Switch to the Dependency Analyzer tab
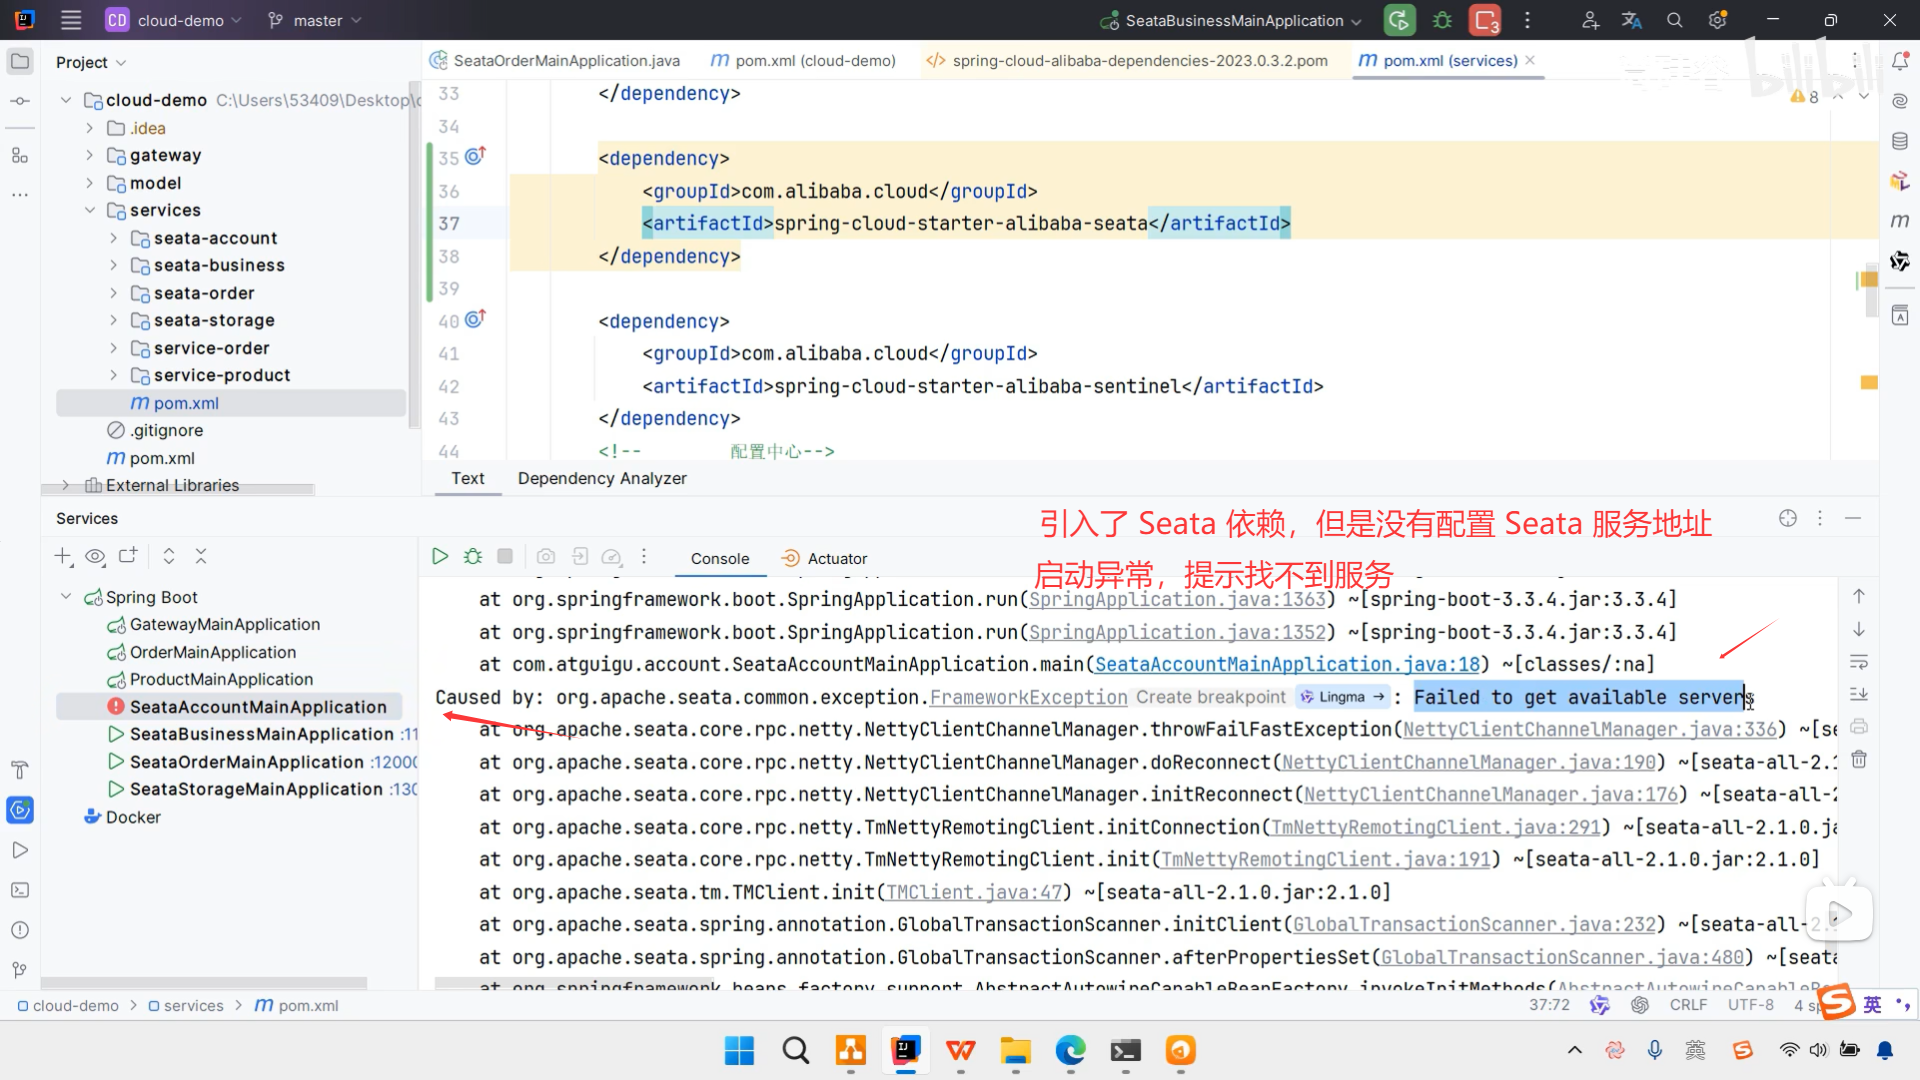1920x1080 pixels. [x=601, y=478]
